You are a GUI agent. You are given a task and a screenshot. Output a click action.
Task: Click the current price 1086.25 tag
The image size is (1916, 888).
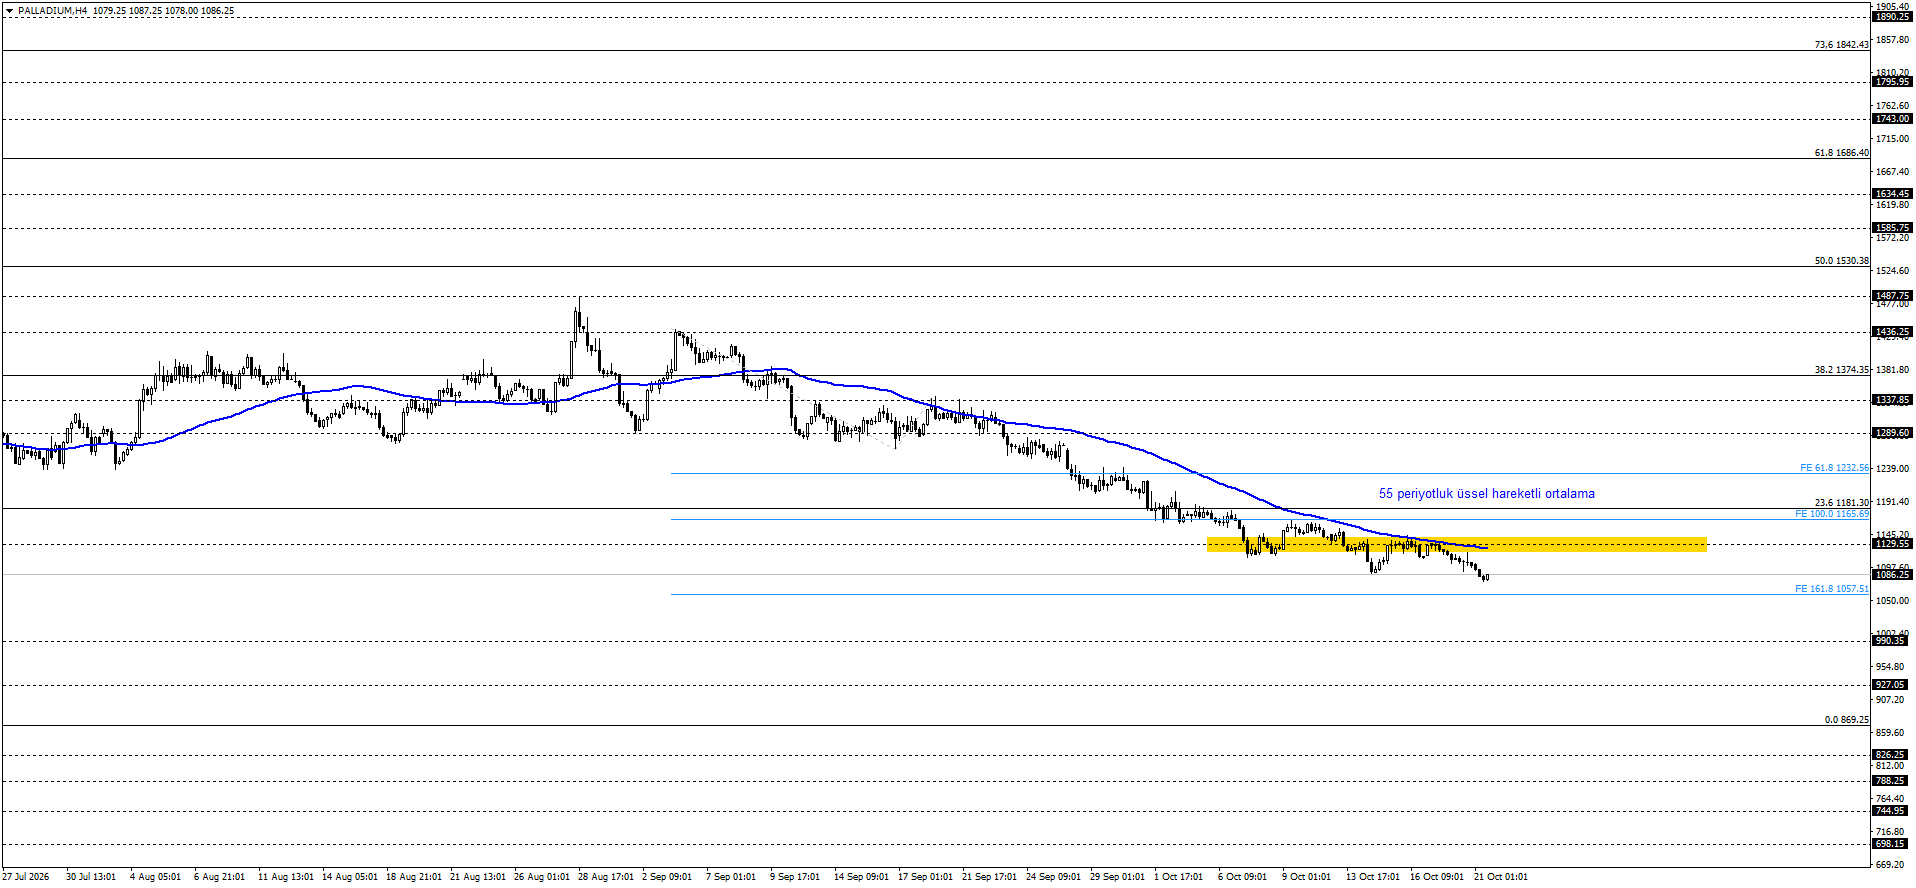(1892, 575)
